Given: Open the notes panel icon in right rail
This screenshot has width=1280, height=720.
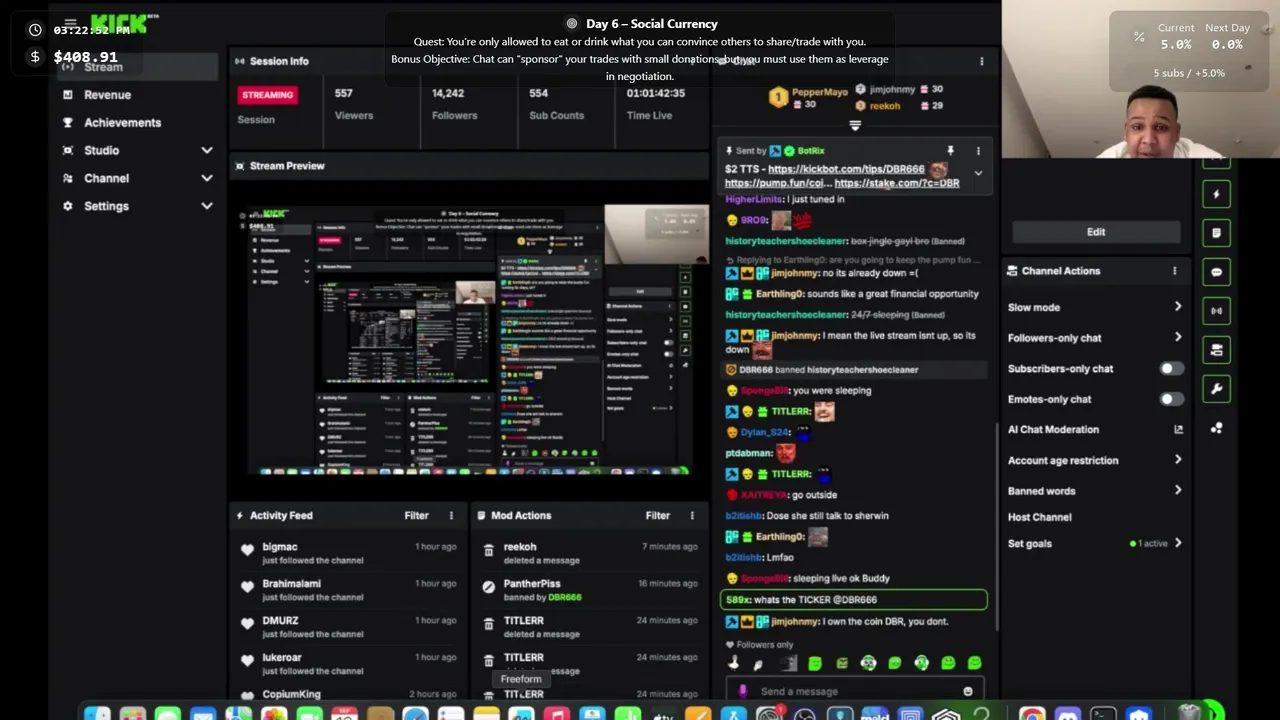Looking at the screenshot, I should pos(1216,233).
